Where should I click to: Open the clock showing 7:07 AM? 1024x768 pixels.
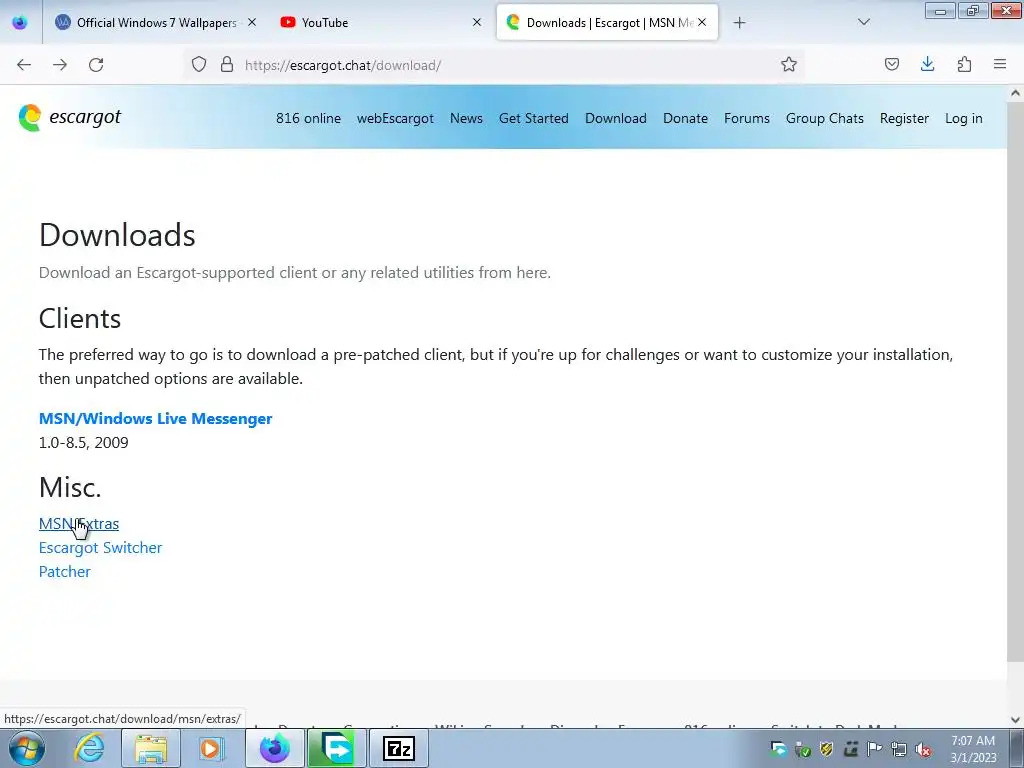(973, 749)
